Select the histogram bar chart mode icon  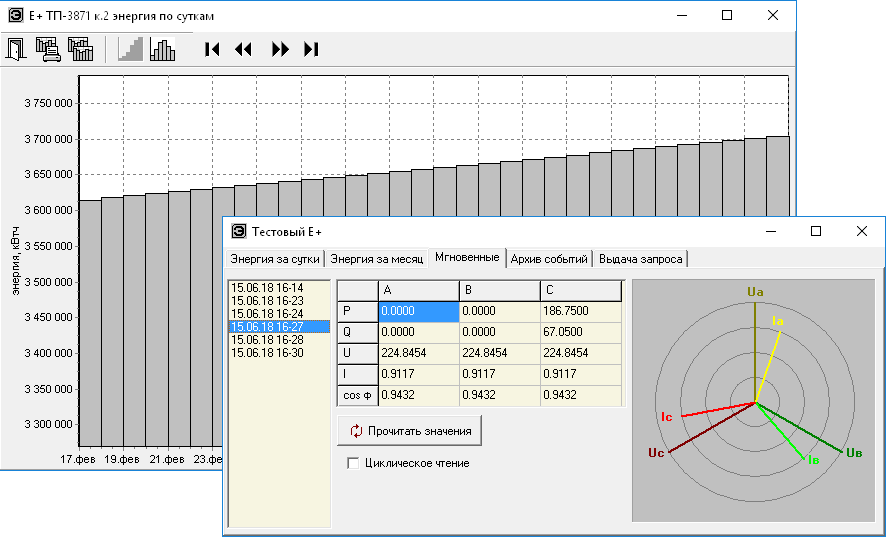tap(162, 49)
